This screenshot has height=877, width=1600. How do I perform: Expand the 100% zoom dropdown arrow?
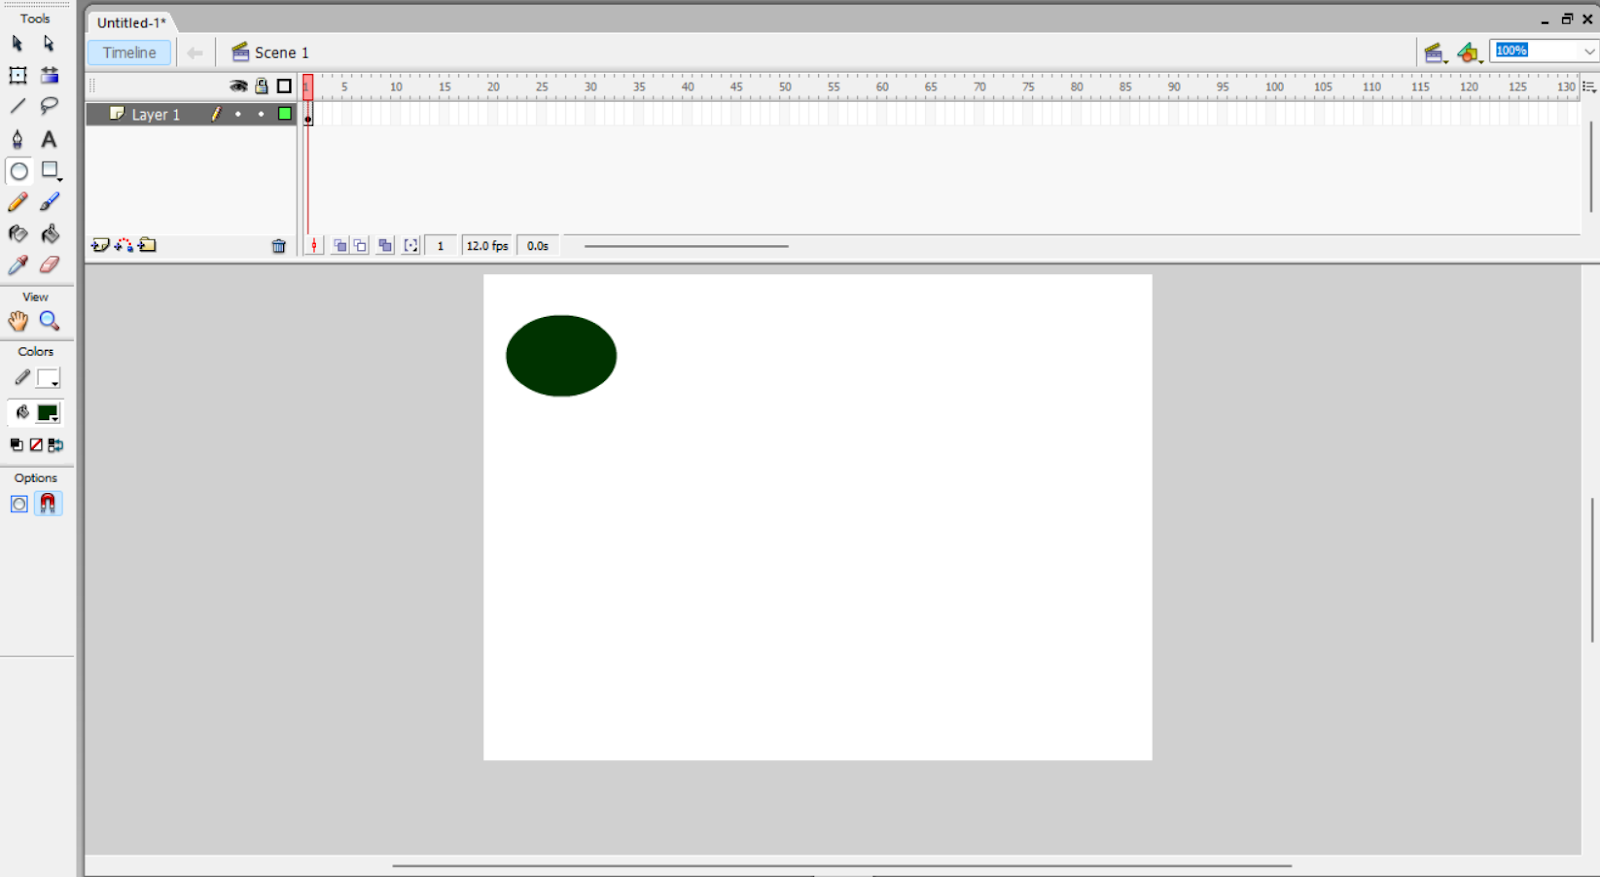[1588, 51]
